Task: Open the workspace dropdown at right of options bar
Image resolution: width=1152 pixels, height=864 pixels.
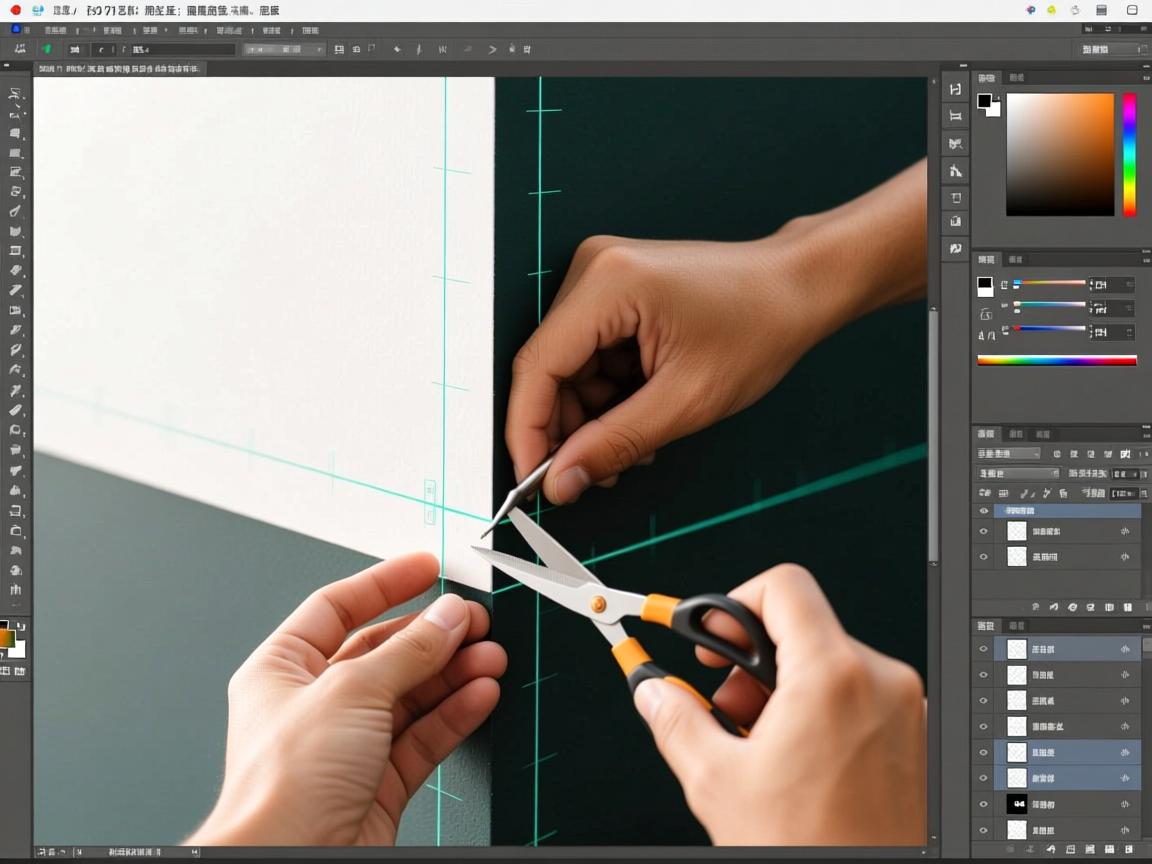Action: click(x=1110, y=49)
